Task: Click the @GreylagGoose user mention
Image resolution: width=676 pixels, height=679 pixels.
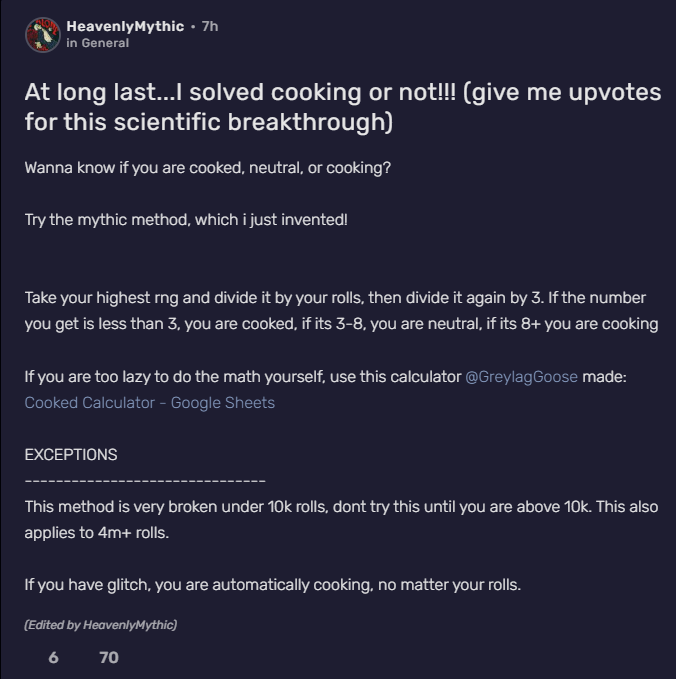Action: tap(521, 377)
